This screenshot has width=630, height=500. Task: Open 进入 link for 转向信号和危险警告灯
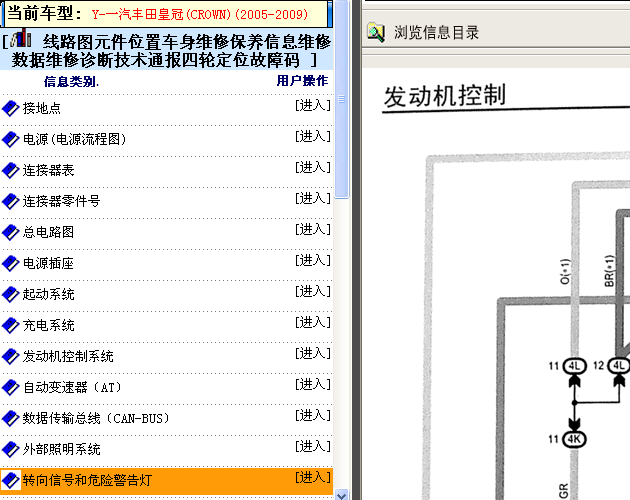[x=313, y=477]
